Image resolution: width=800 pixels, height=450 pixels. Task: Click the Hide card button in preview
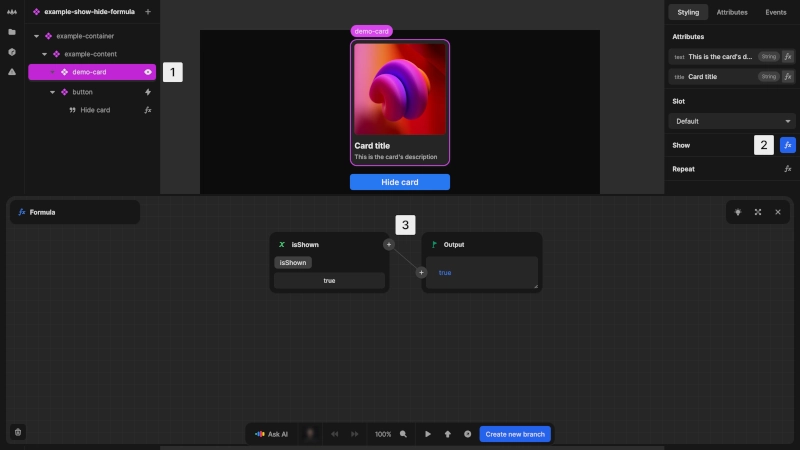tap(400, 182)
